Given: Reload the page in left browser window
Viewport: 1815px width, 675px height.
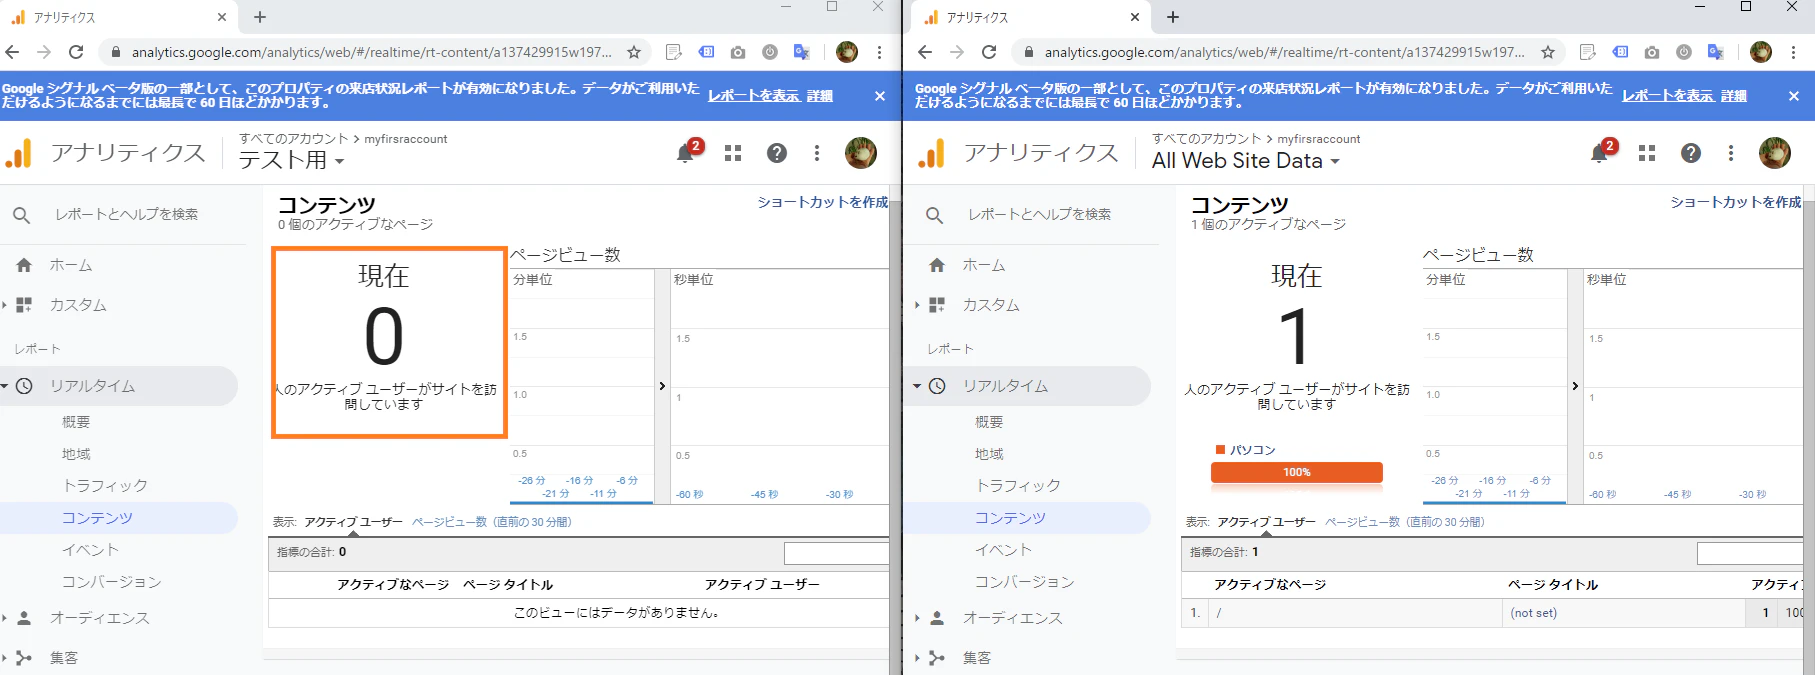Looking at the screenshot, I should click(x=76, y=52).
